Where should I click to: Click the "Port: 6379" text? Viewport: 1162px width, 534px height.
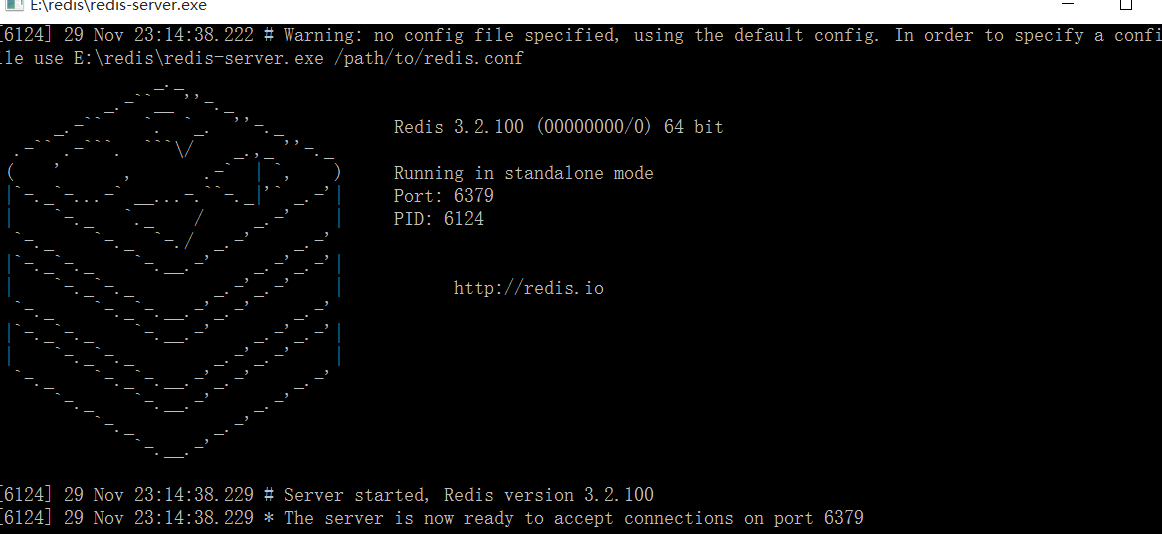pyautogui.click(x=443, y=196)
